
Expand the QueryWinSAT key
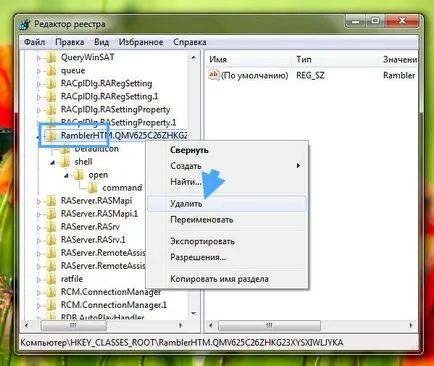pos(39,58)
